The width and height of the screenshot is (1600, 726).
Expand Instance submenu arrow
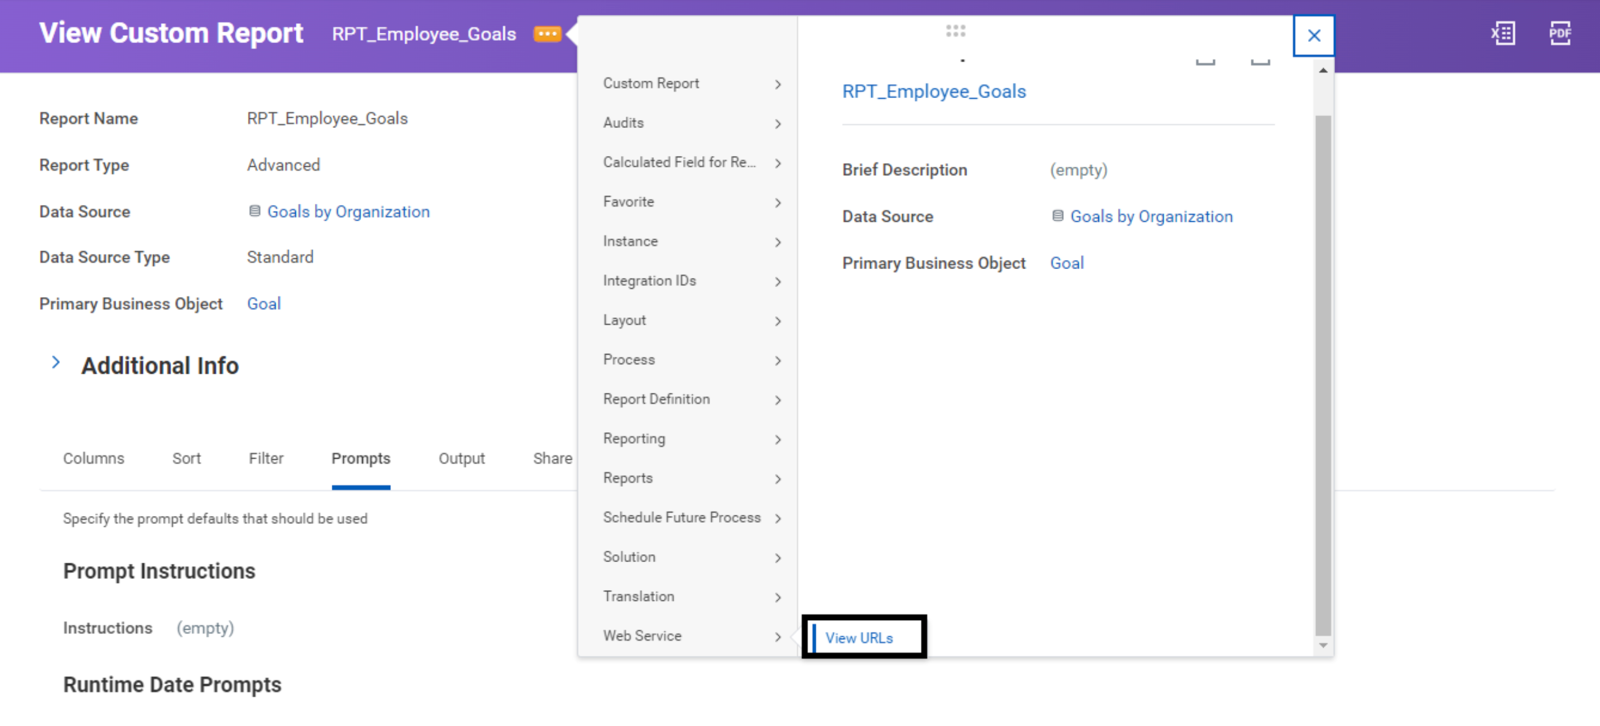click(x=778, y=242)
